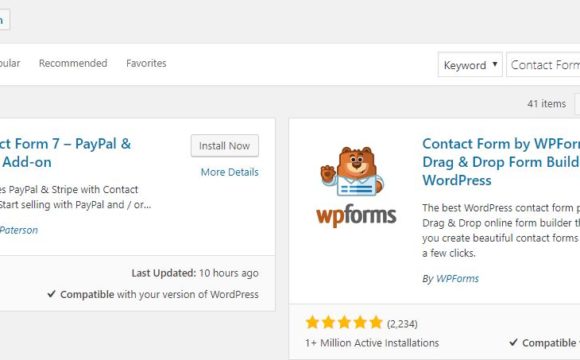The image size is (580, 360).
Task: Click the 41 items results count
Action: tap(546, 104)
